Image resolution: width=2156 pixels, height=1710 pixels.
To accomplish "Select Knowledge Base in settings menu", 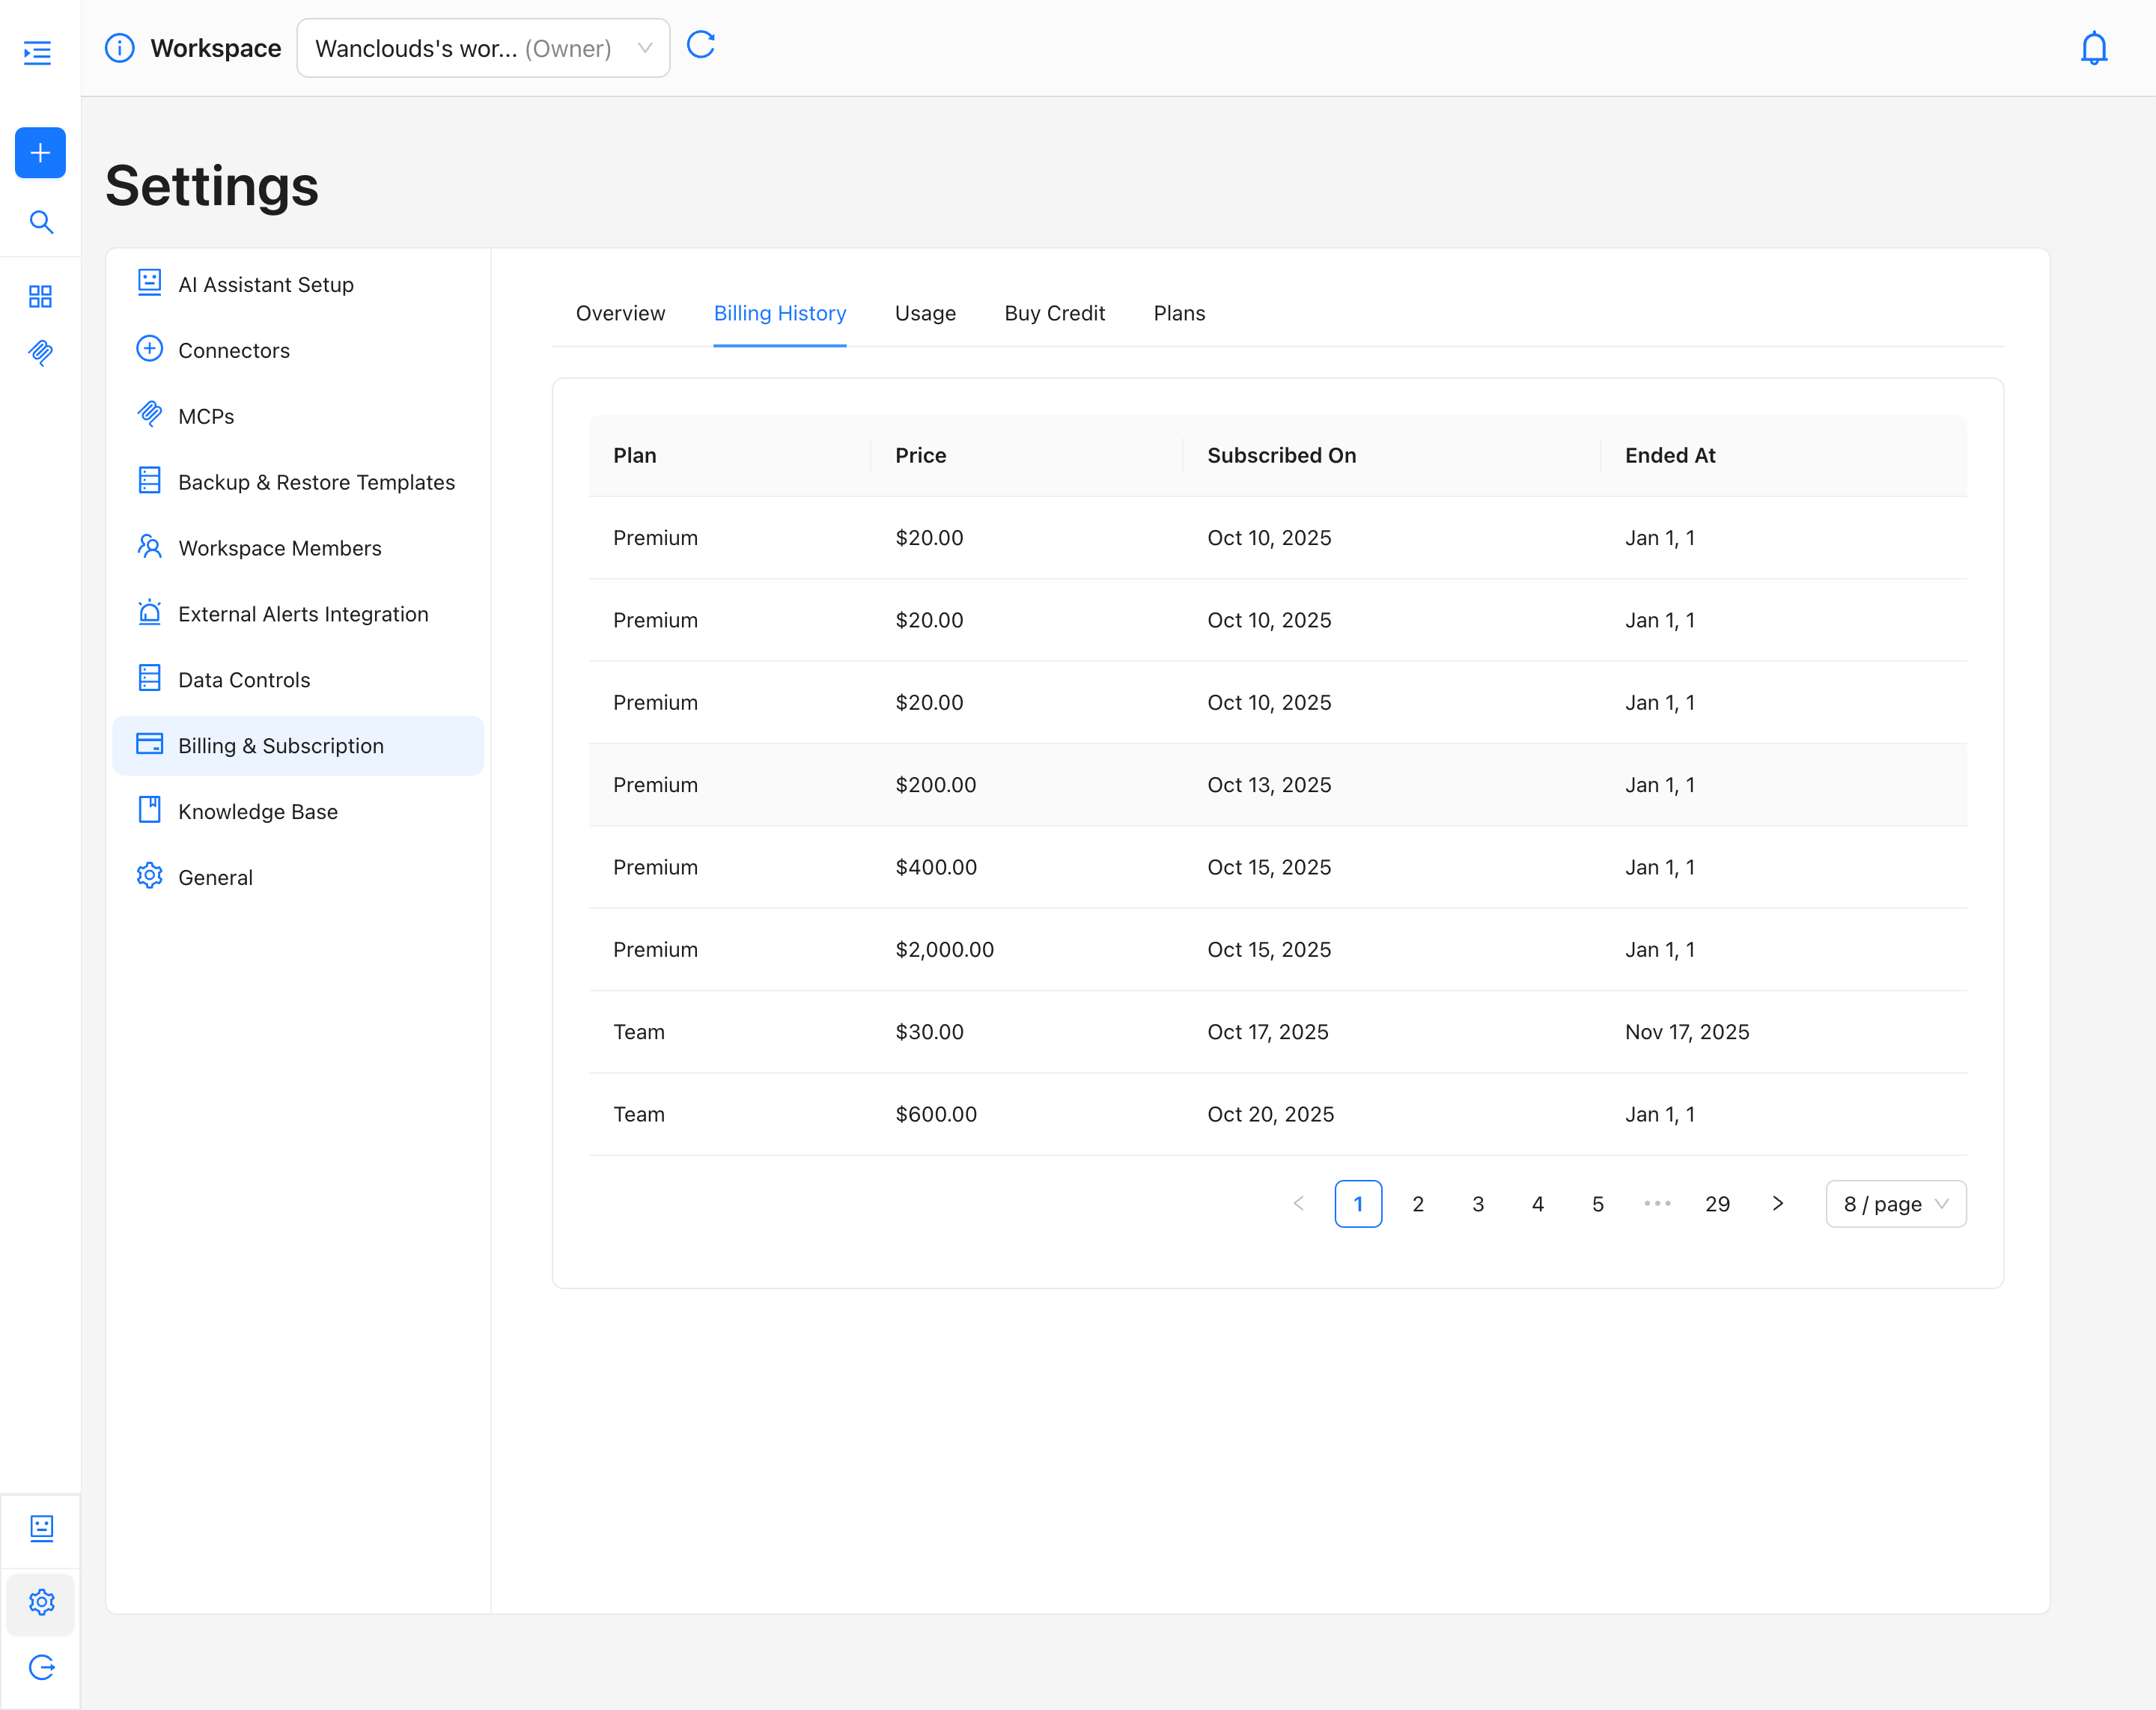I will click(257, 812).
